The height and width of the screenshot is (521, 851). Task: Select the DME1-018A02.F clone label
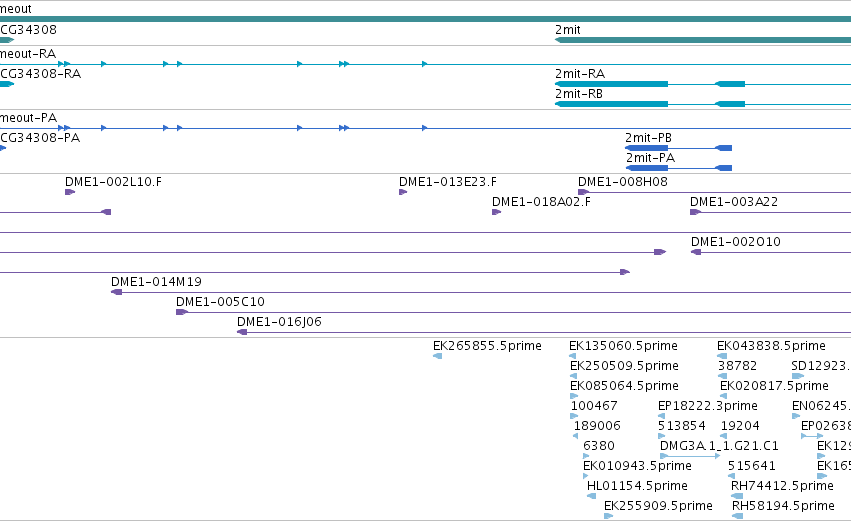[x=541, y=202]
